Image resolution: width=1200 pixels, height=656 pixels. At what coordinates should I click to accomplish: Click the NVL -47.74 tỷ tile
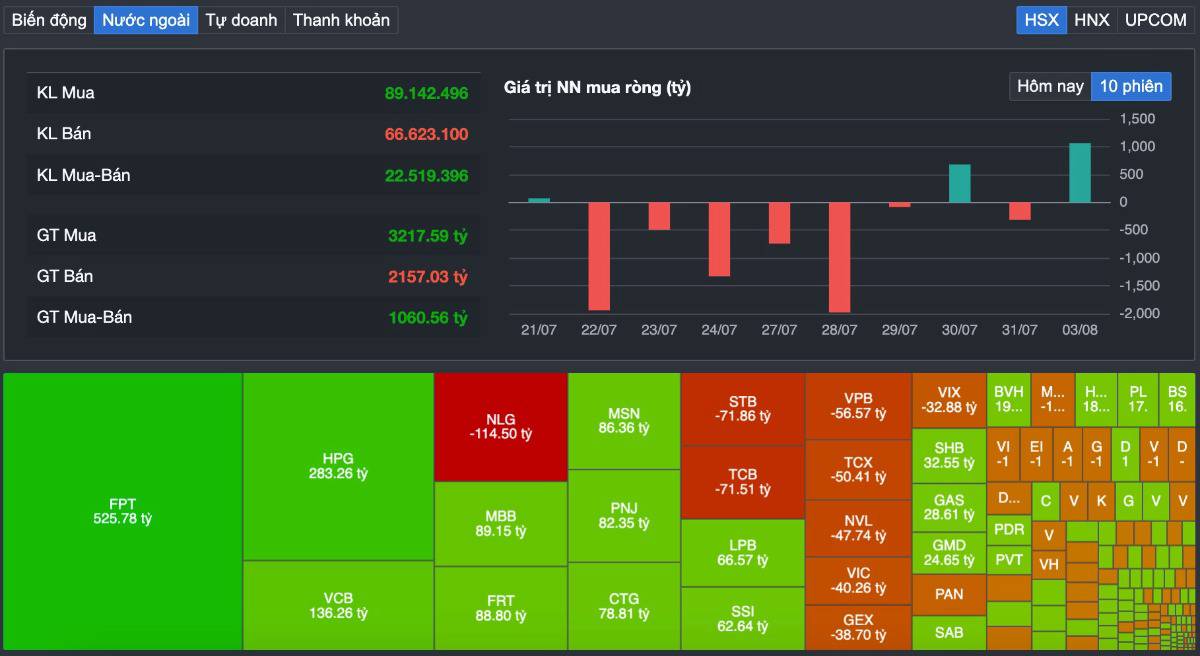coord(858,528)
